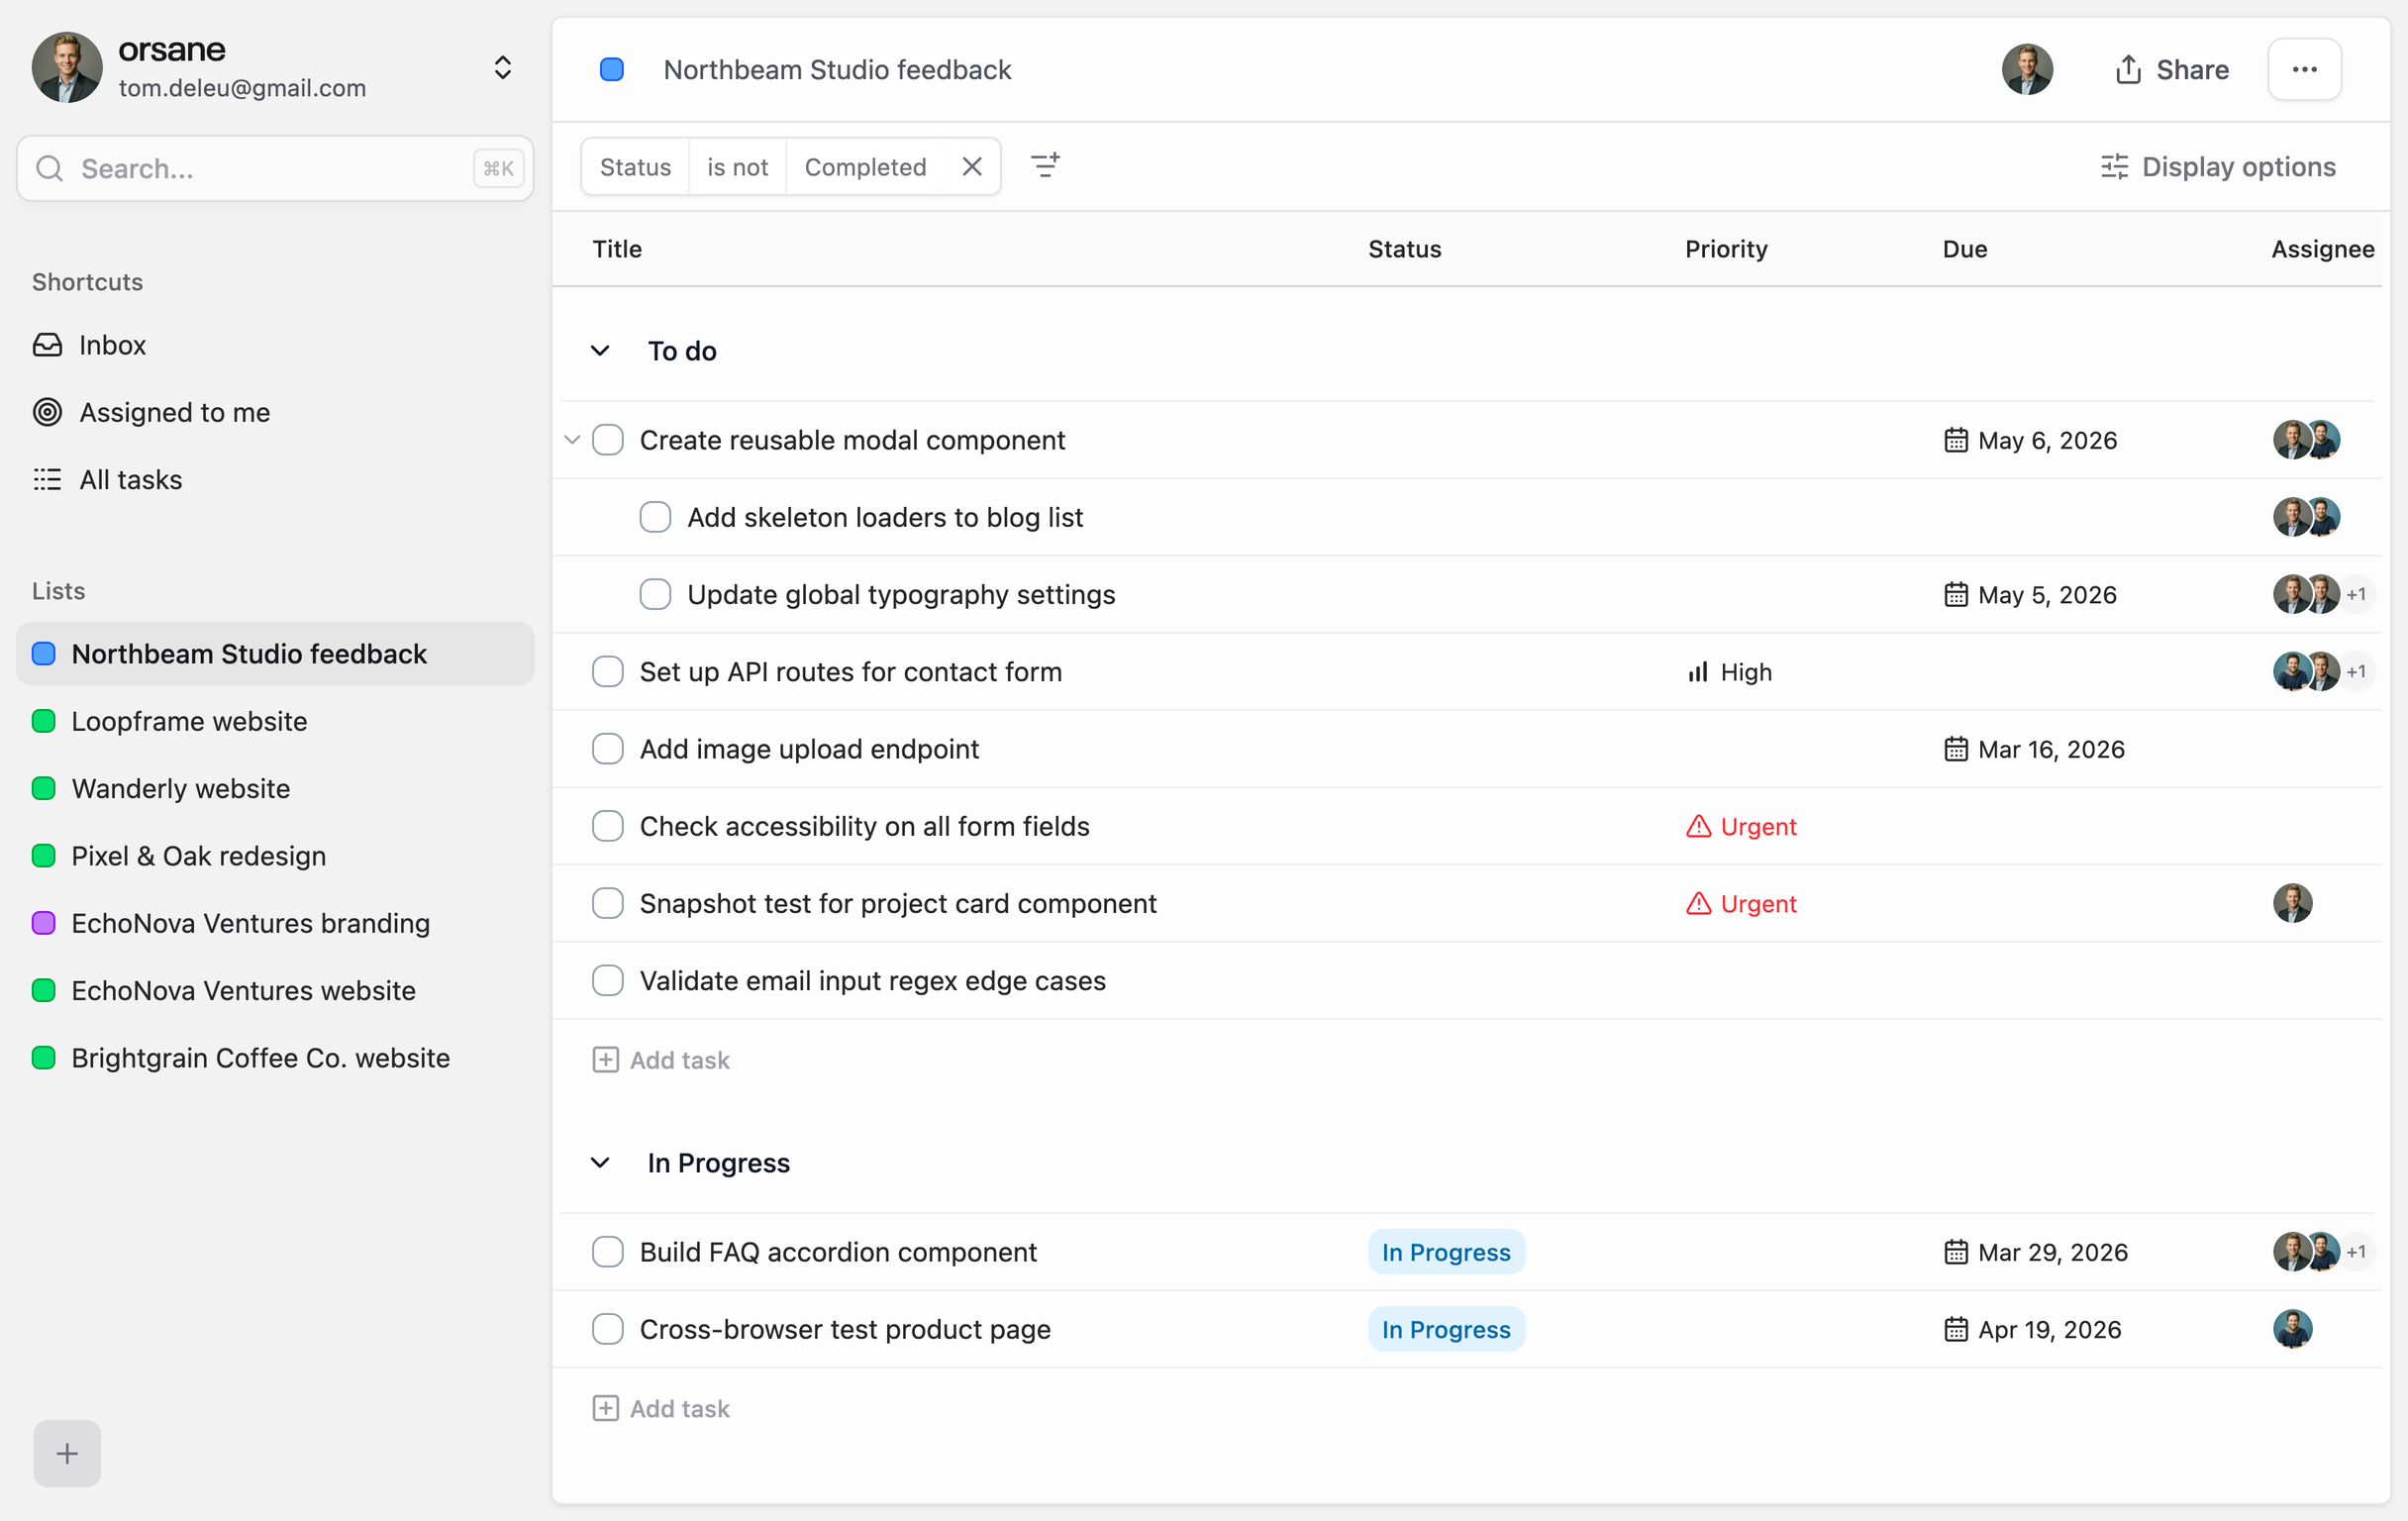Viewport: 2408px width, 1521px height.
Task: Click the High priority bars icon
Action: coord(1698,672)
